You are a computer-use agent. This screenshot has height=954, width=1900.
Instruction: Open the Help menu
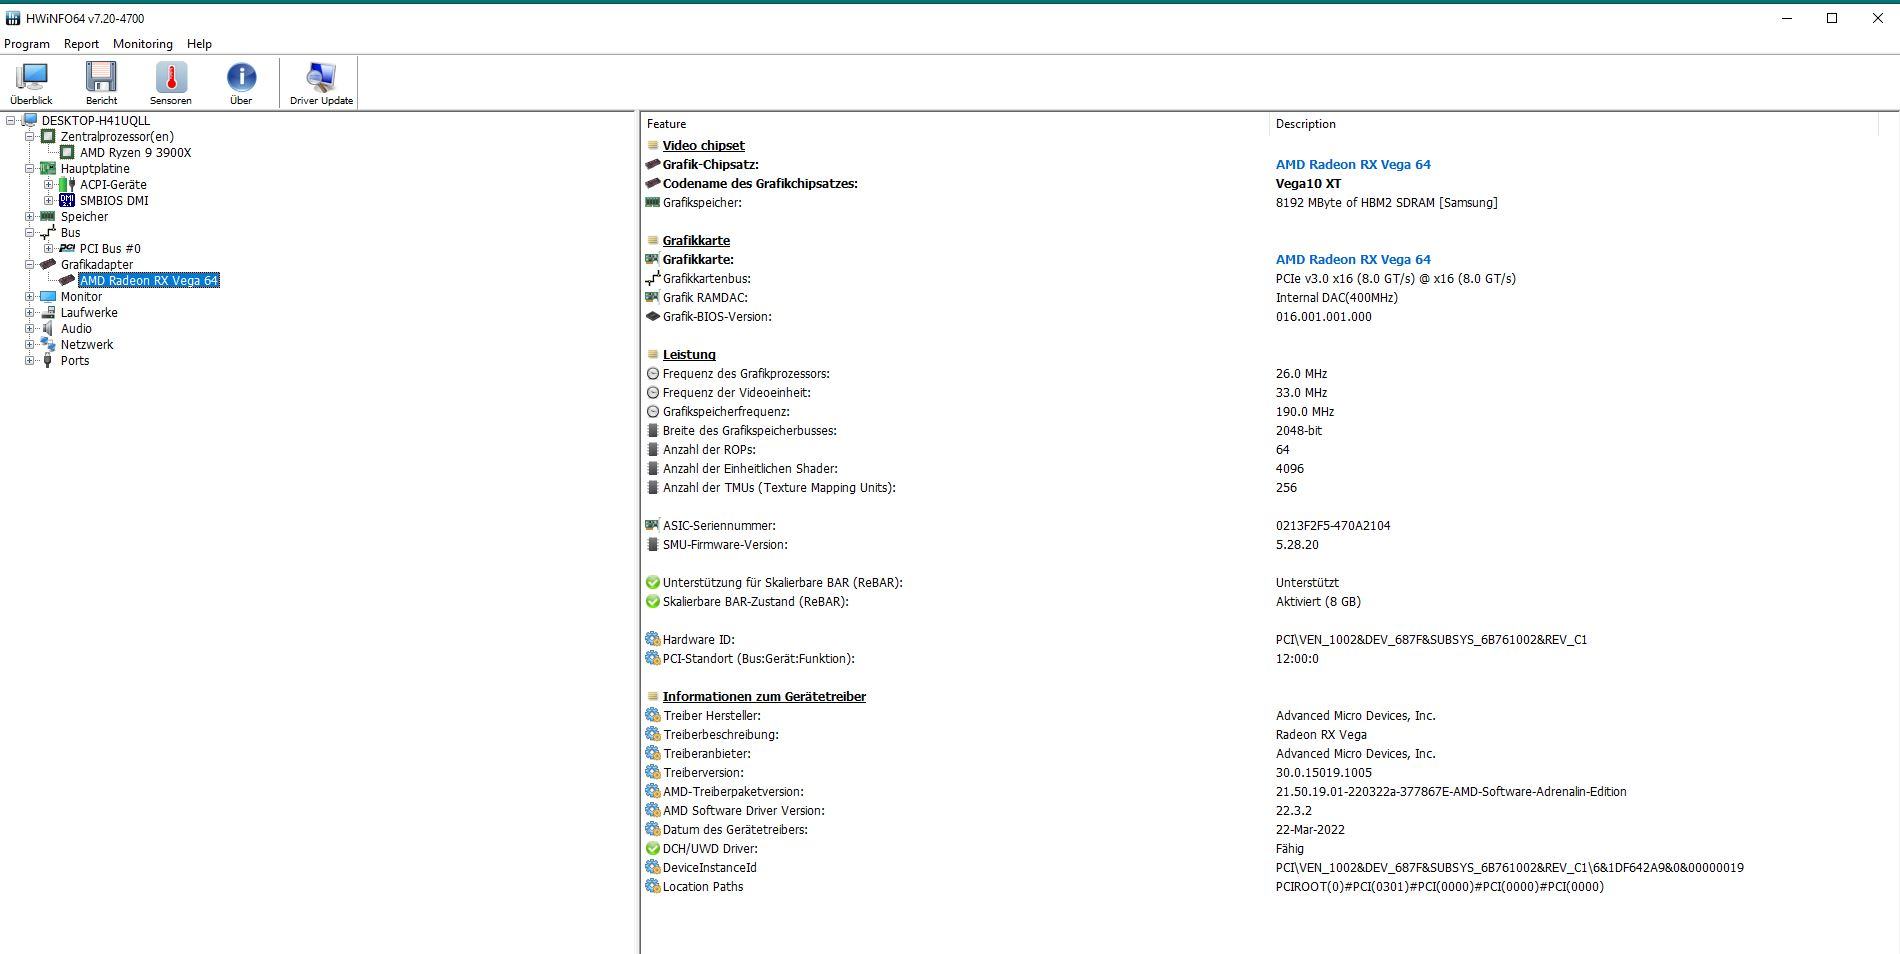point(199,44)
